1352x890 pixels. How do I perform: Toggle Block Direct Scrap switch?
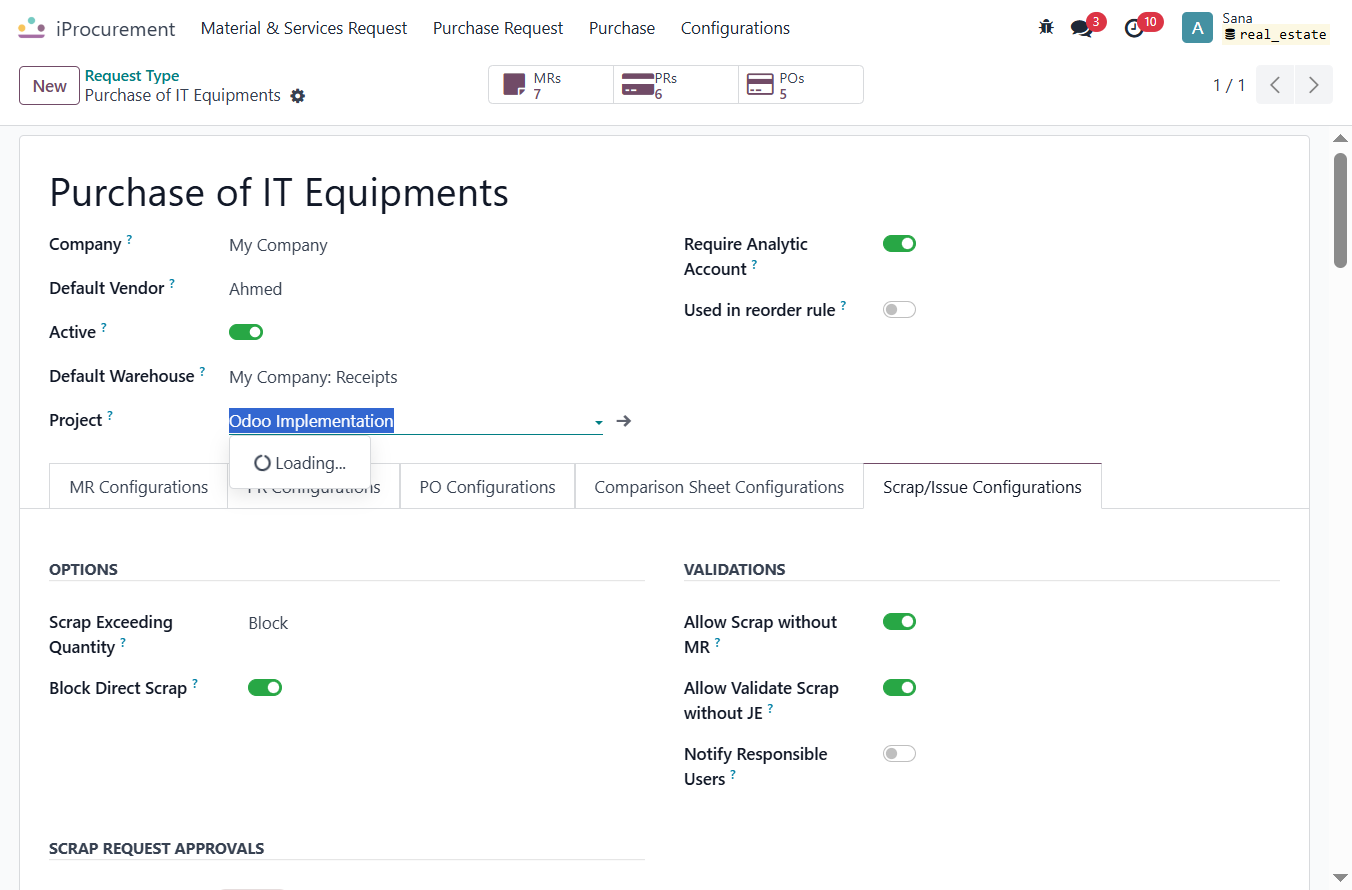265,688
